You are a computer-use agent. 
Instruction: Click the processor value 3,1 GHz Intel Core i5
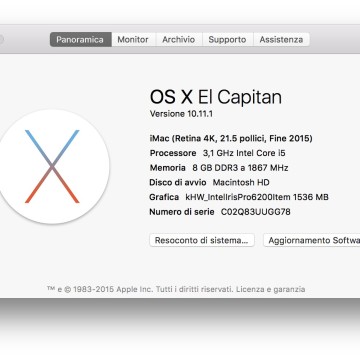point(244,153)
